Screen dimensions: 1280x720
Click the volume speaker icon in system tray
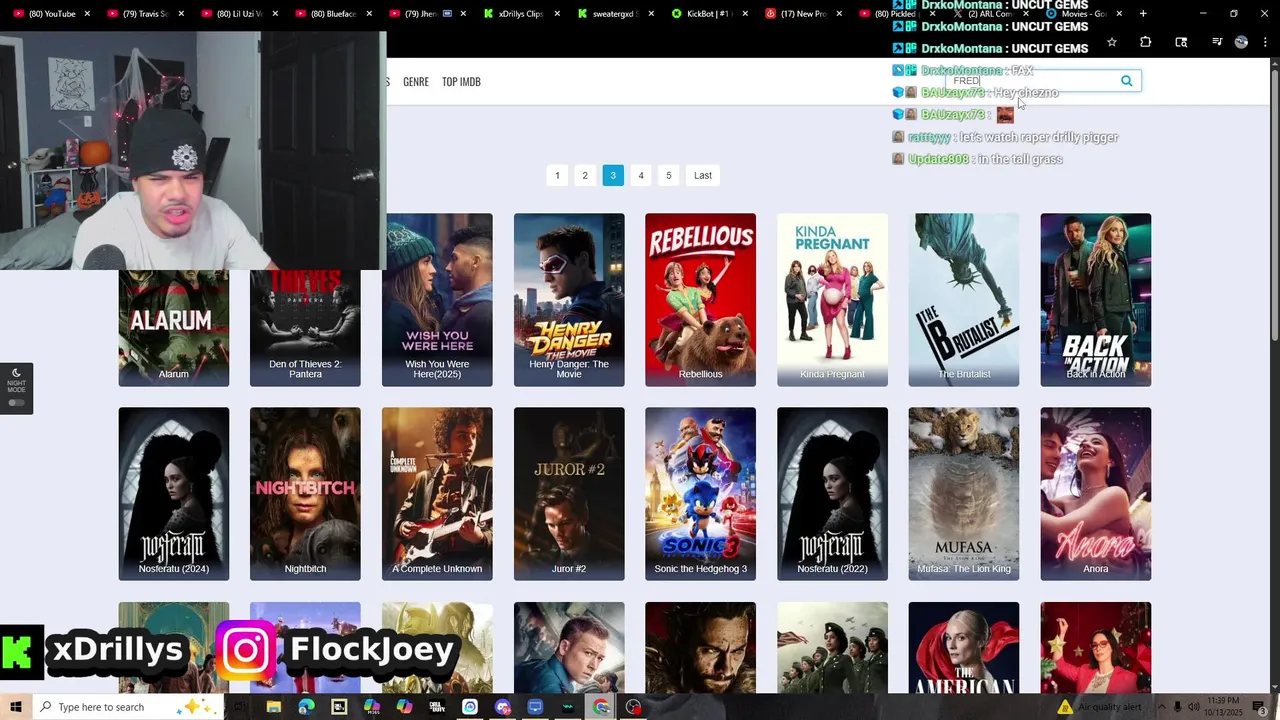pos(1193,707)
